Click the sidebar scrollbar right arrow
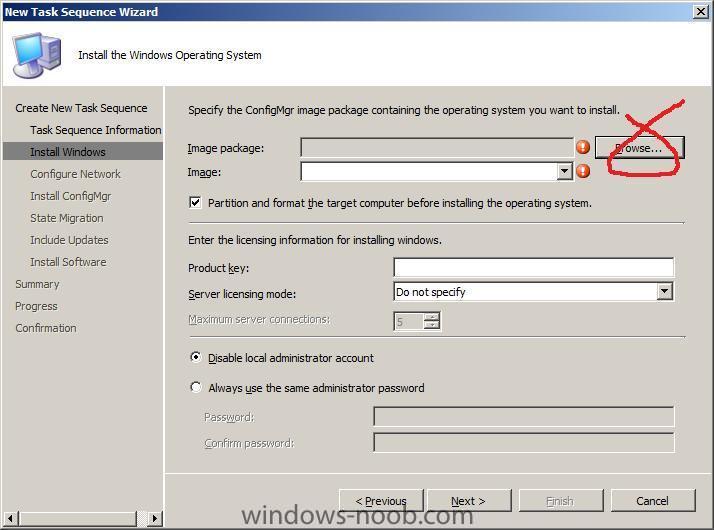 click(x=155, y=518)
